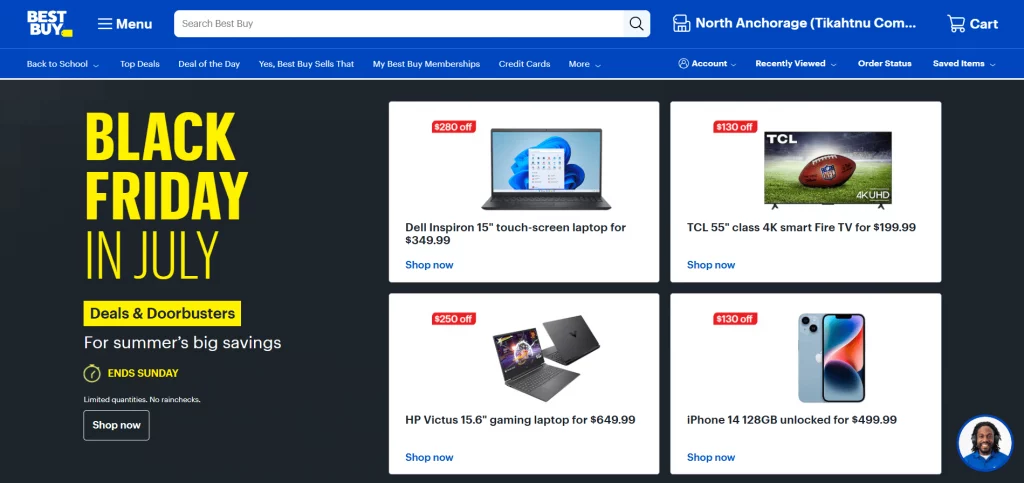Click the $250 off badge
This screenshot has width=1024, height=483.
[x=453, y=319]
